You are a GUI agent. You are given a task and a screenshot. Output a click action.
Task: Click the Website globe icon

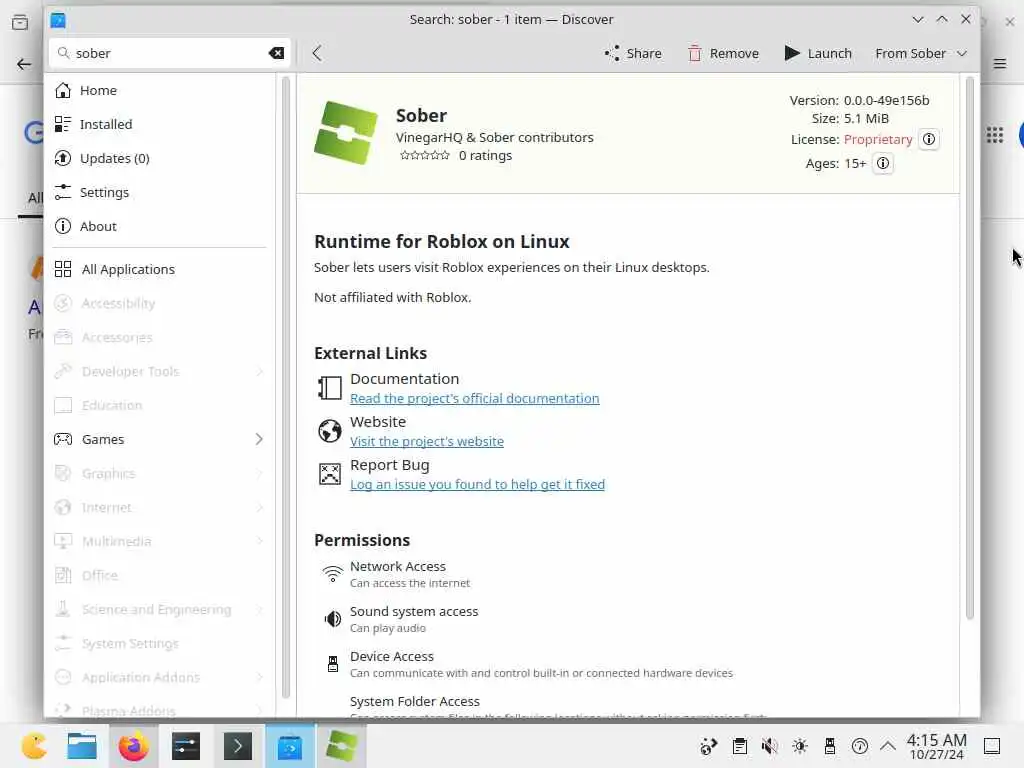point(329,431)
